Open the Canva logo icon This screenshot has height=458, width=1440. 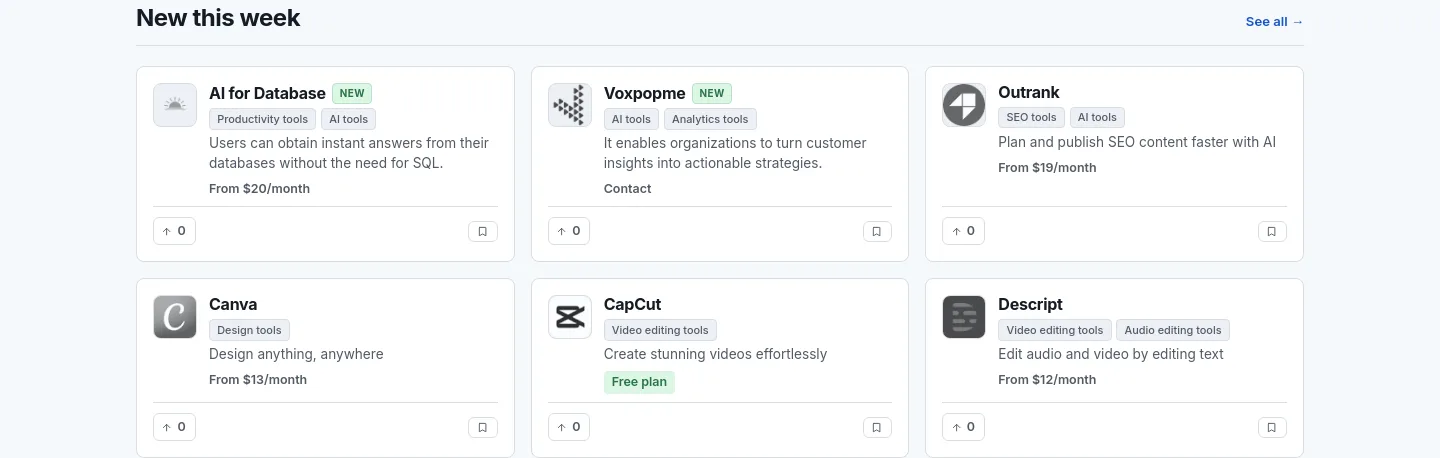pos(175,317)
